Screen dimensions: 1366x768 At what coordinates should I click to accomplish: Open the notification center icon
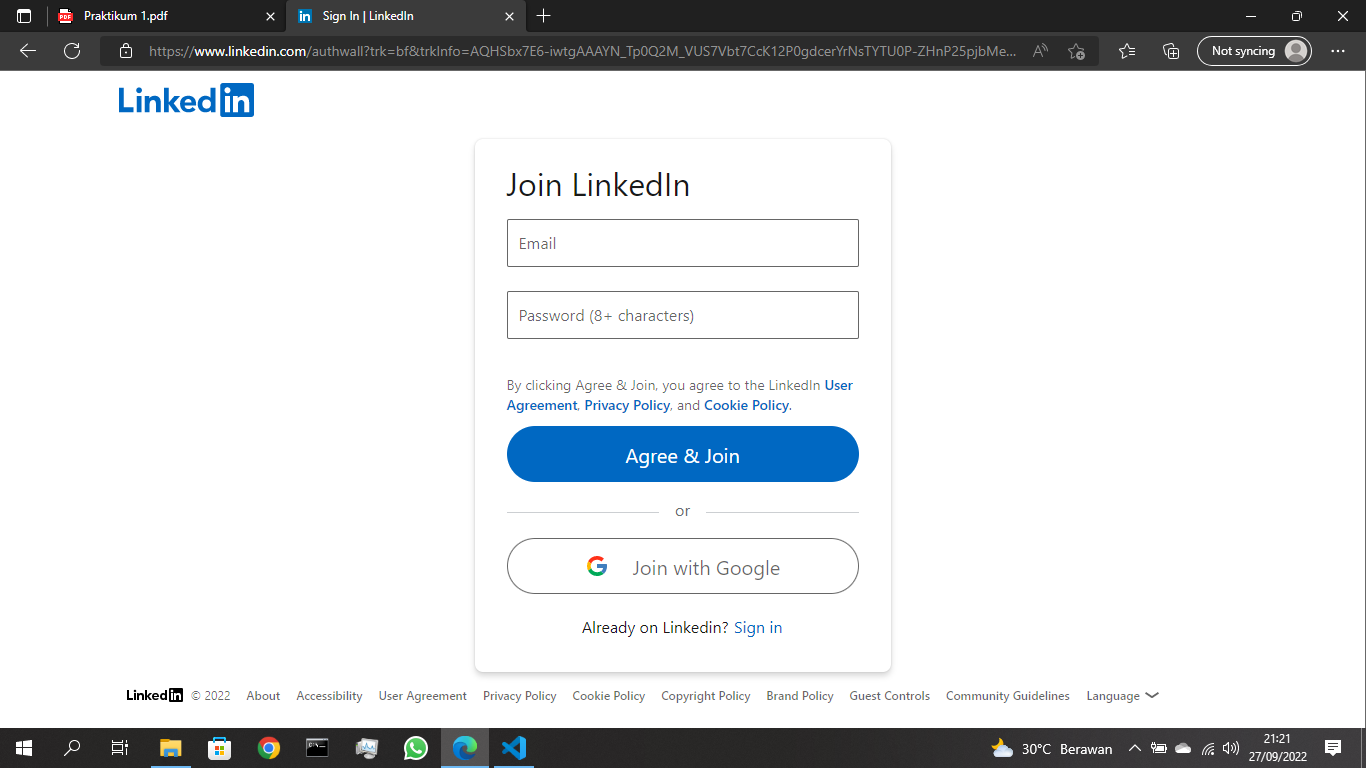click(1332, 748)
